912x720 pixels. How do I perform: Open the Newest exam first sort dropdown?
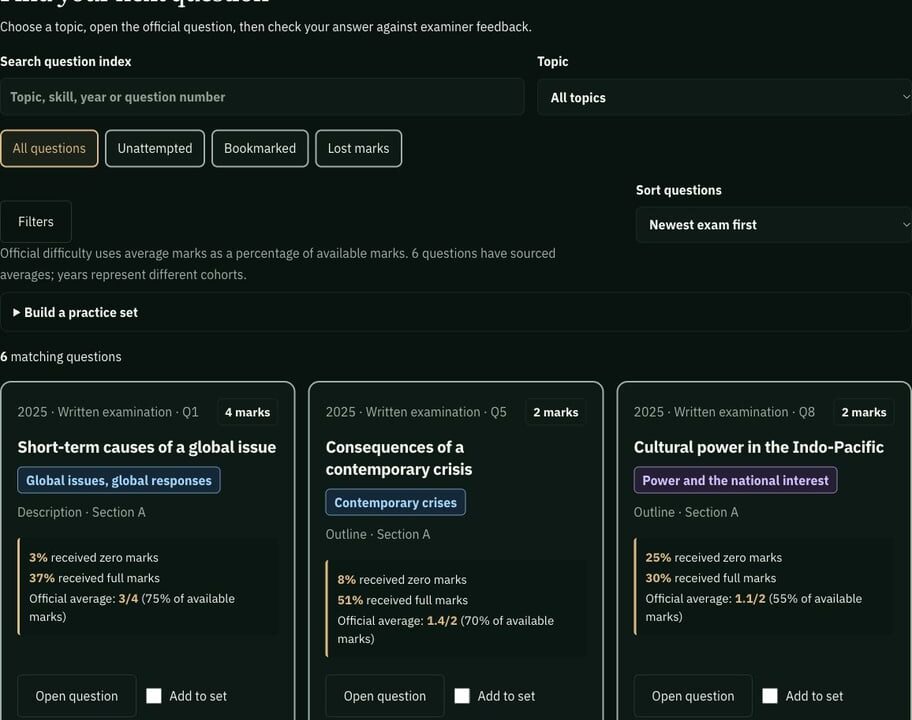[x=774, y=224]
